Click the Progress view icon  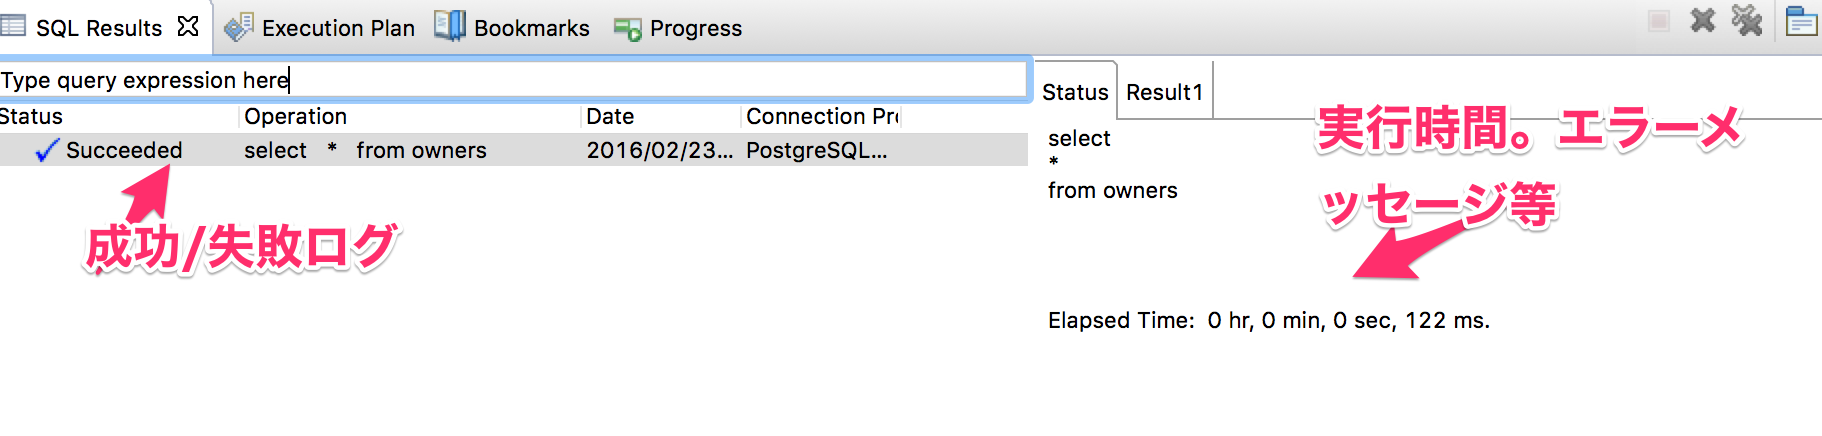pyautogui.click(x=627, y=29)
